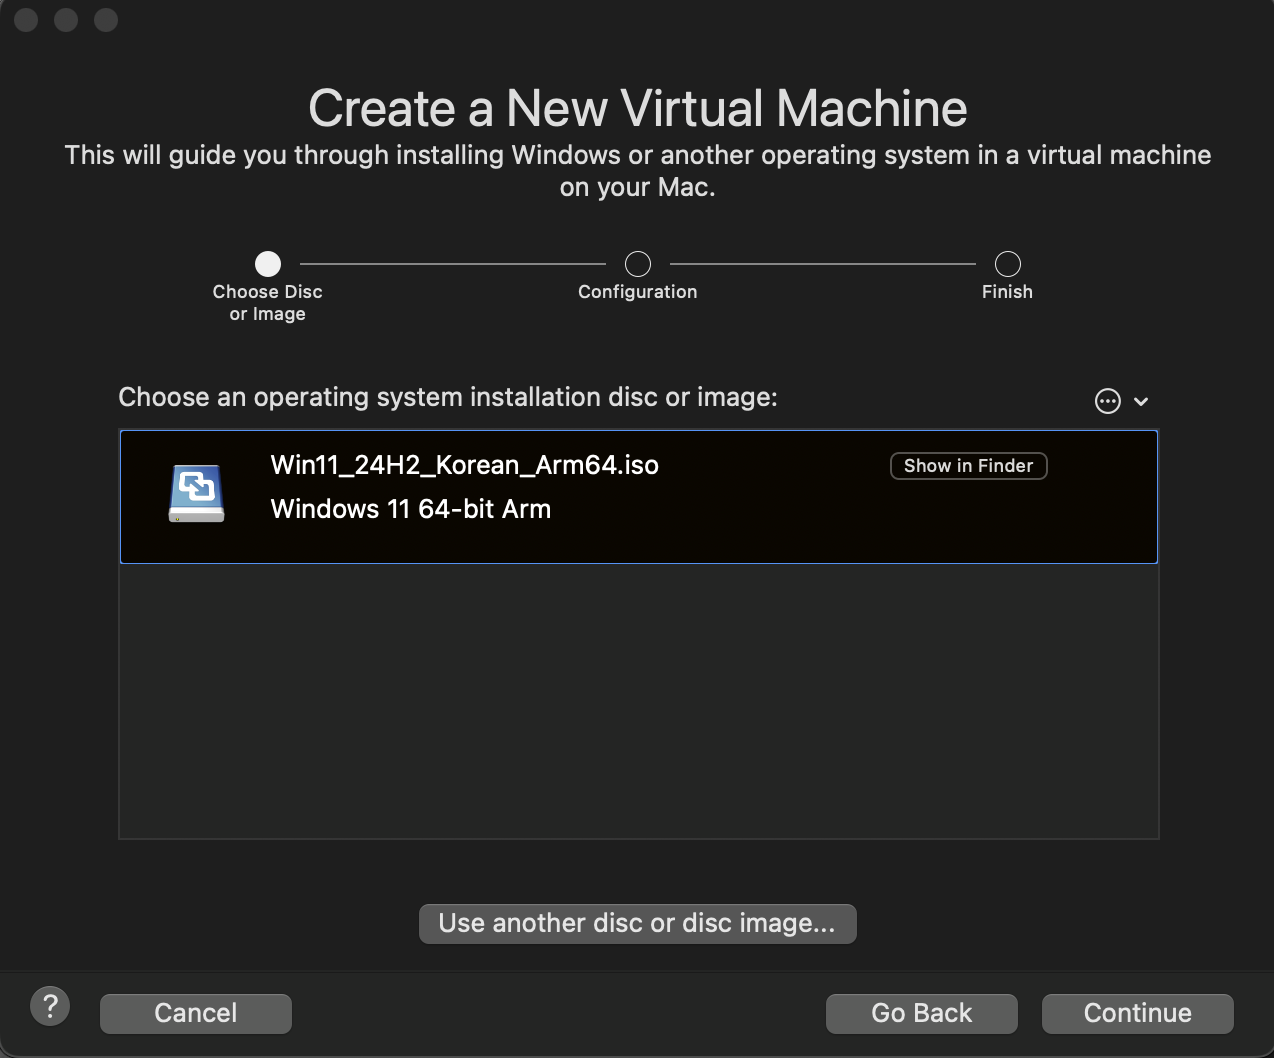1274x1058 pixels.
Task: Click the Choose Disc or Image step circle
Action: pyautogui.click(x=268, y=264)
